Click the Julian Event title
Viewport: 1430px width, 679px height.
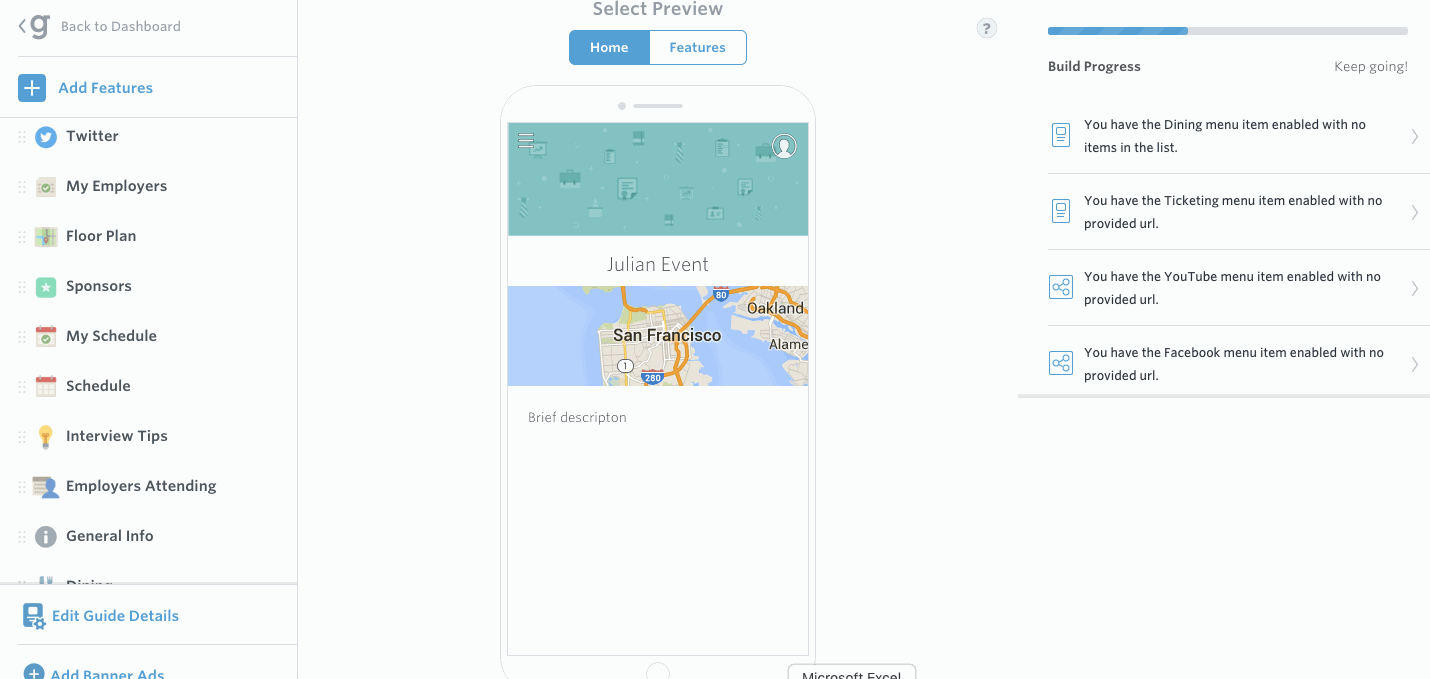(658, 265)
